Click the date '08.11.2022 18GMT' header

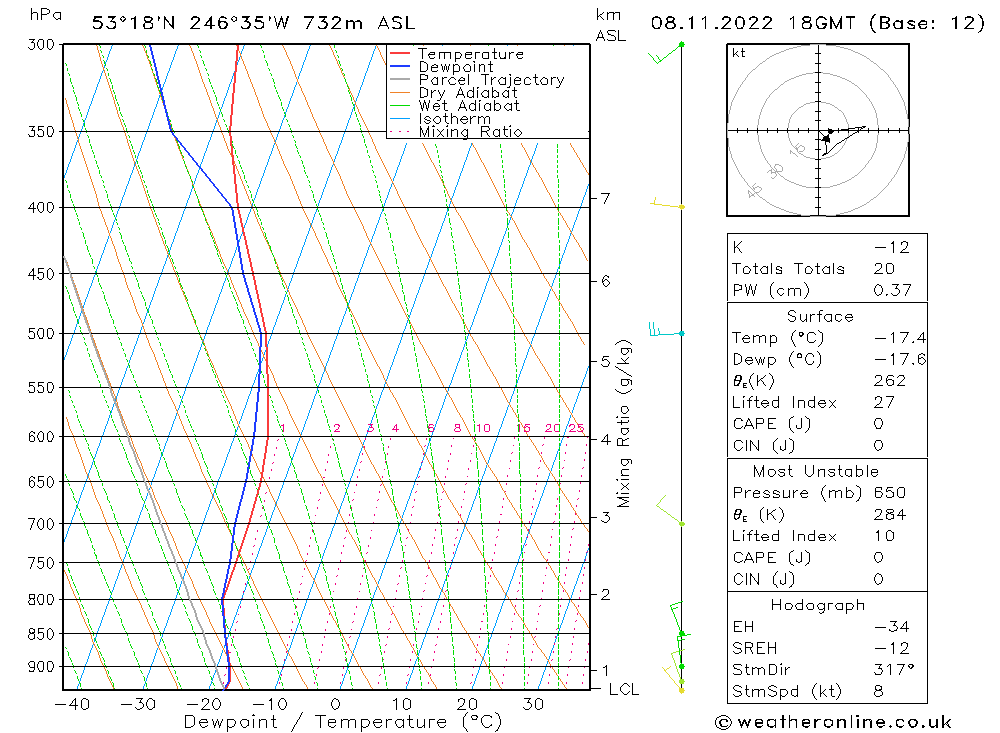click(x=753, y=24)
